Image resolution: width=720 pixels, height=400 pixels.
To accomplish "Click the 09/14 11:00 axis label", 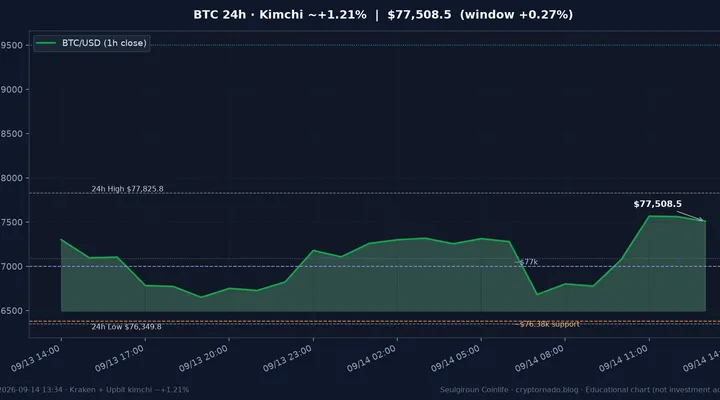I will tap(624, 358).
